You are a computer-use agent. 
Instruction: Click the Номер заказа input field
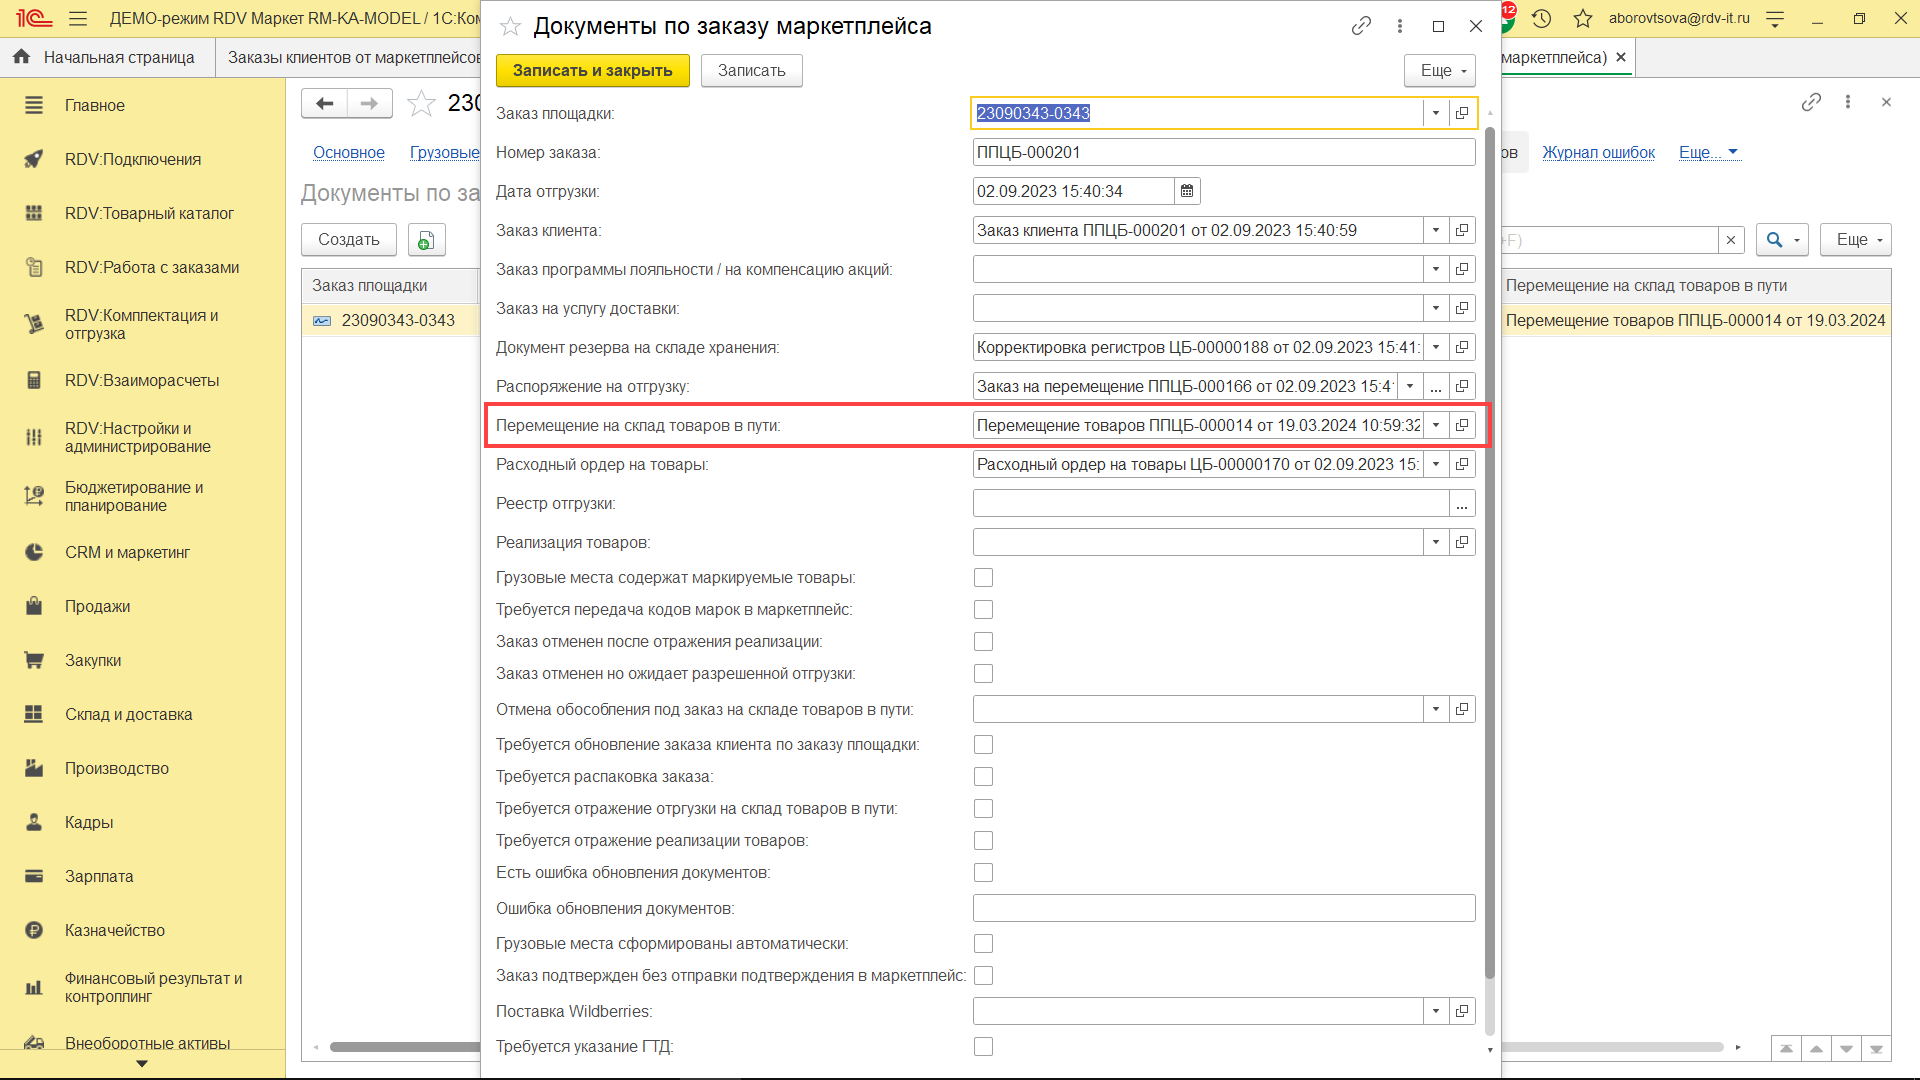point(1223,152)
